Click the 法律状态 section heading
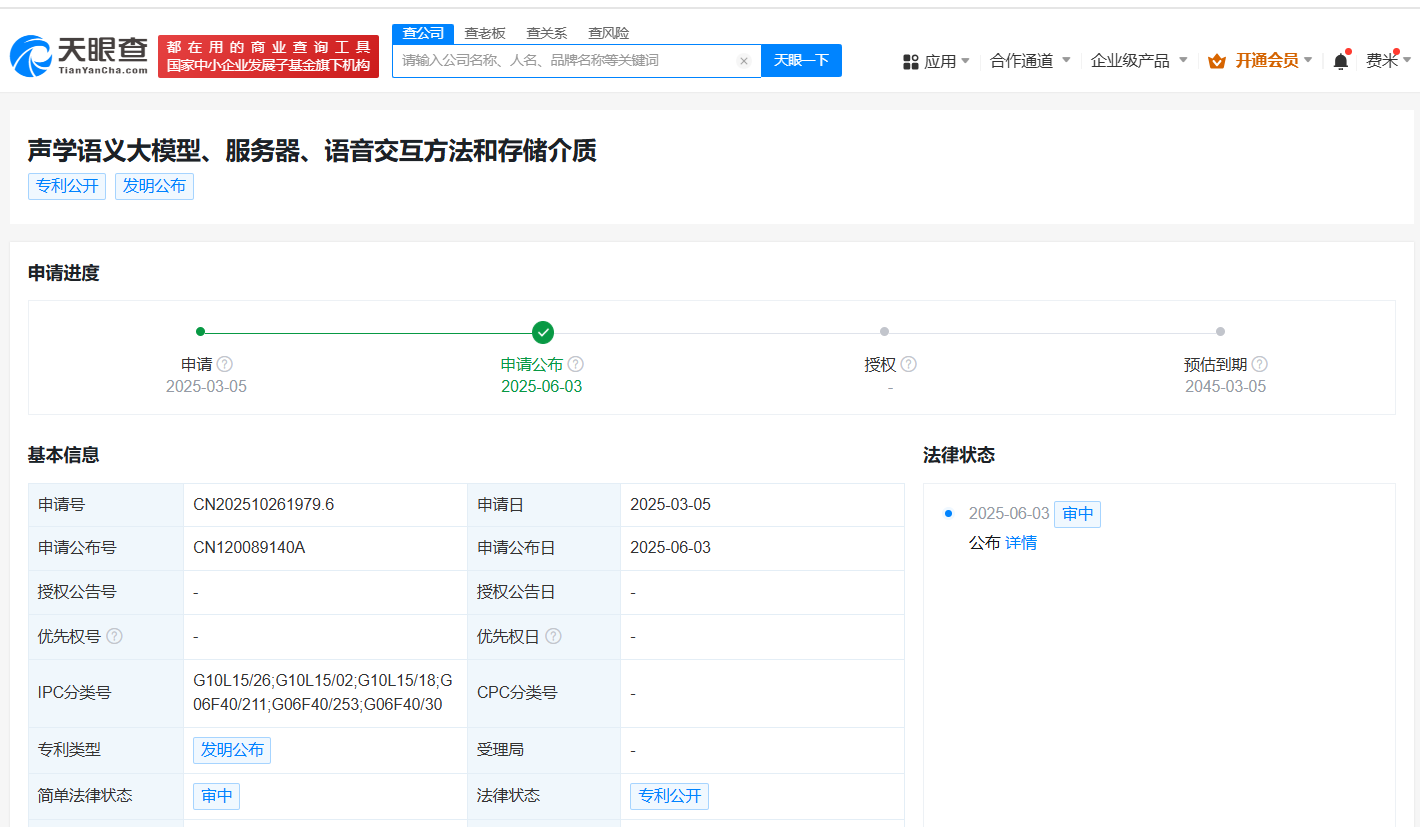 pyautogui.click(x=959, y=455)
